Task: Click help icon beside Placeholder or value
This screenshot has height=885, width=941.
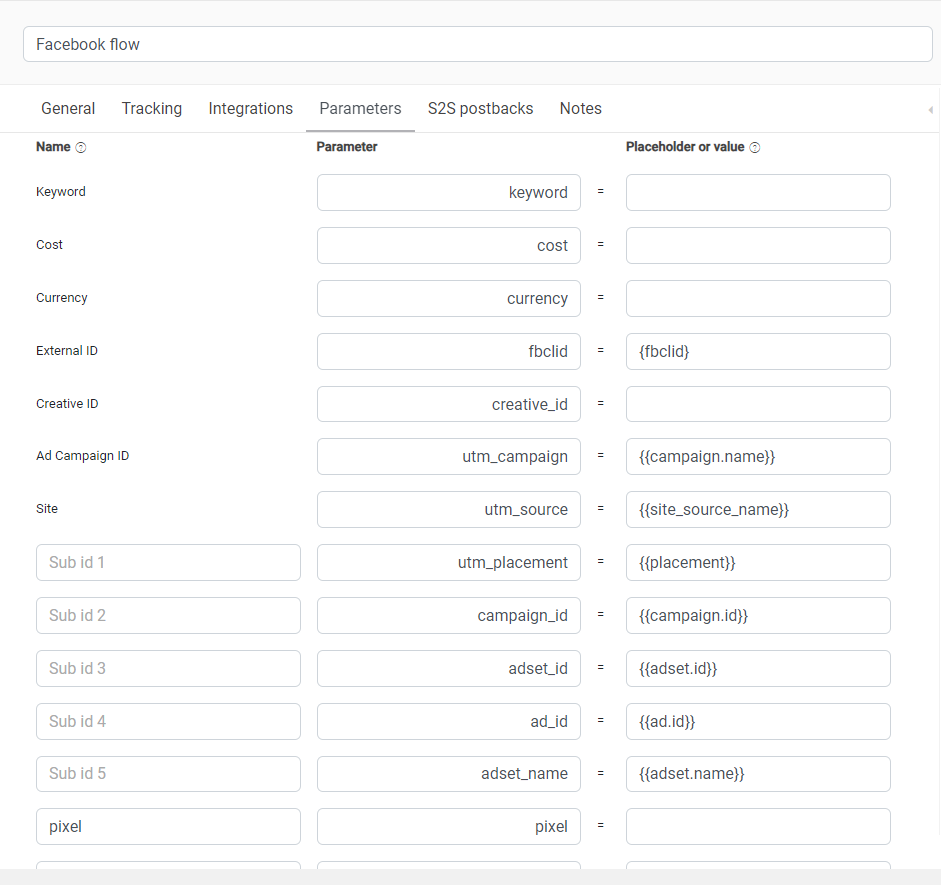Action: [x=755, y=148]
